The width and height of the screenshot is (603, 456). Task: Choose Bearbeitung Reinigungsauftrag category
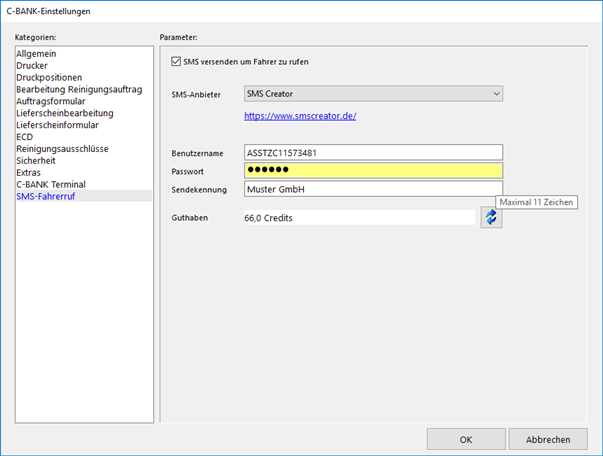click(76, 89)
